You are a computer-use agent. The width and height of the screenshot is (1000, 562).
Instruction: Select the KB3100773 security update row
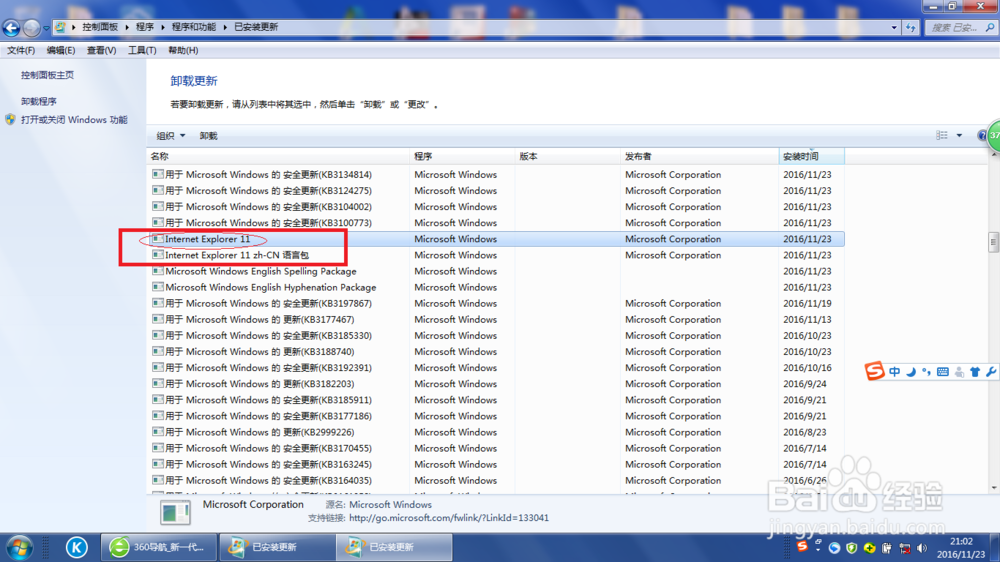point(496,223)
